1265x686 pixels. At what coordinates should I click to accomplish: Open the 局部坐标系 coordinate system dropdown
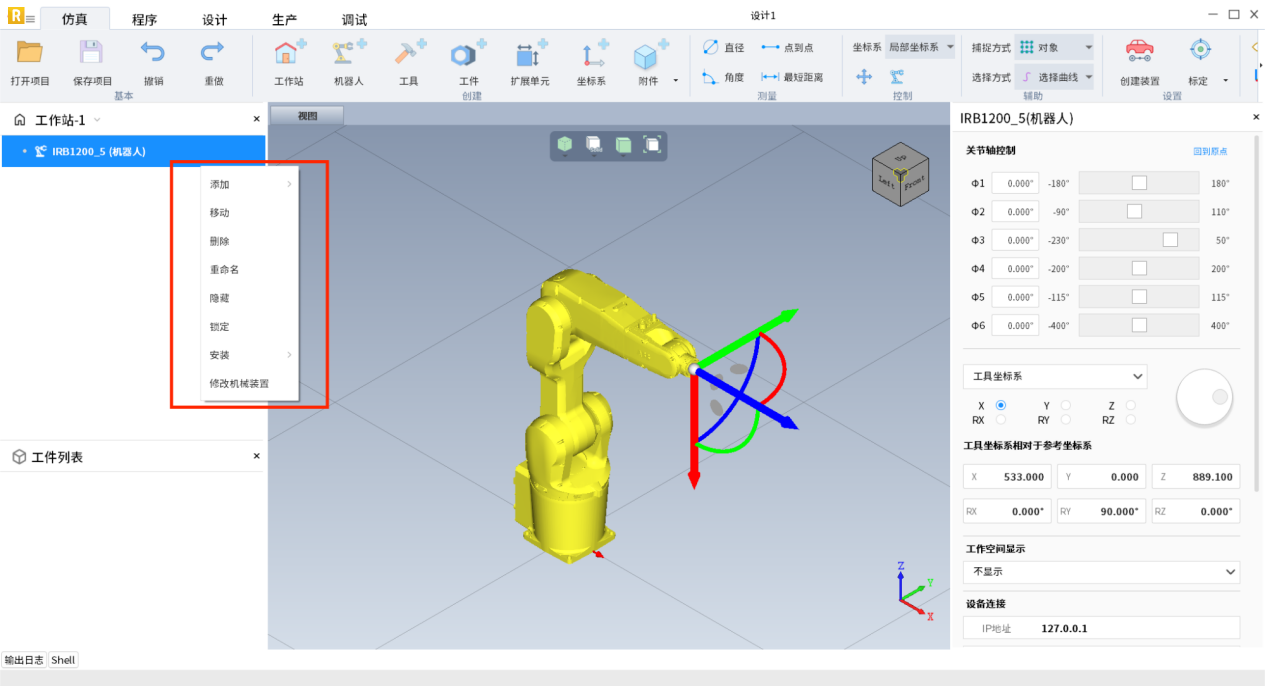point(920,47)
